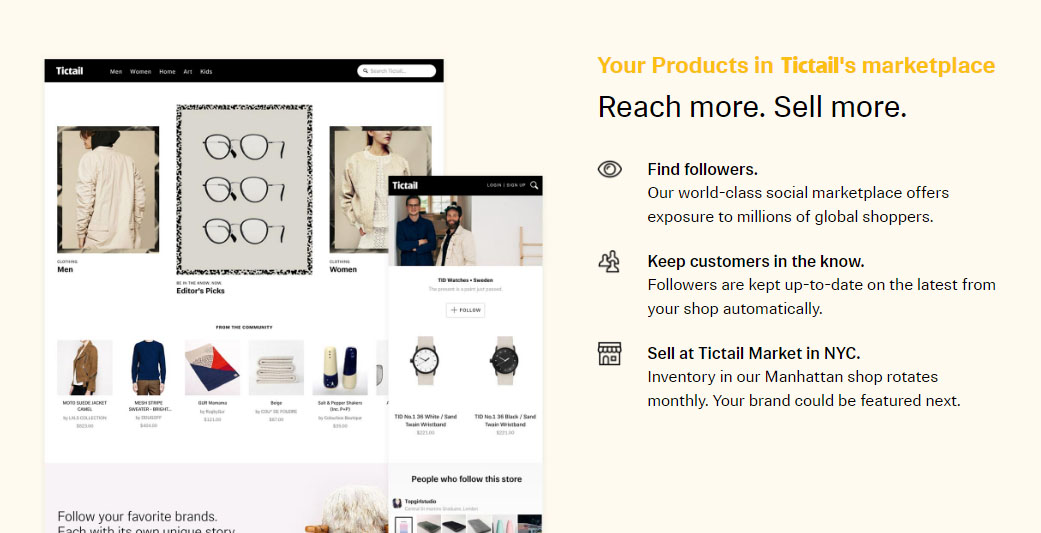Open the Men menu item in top nav

pos(116,71)
